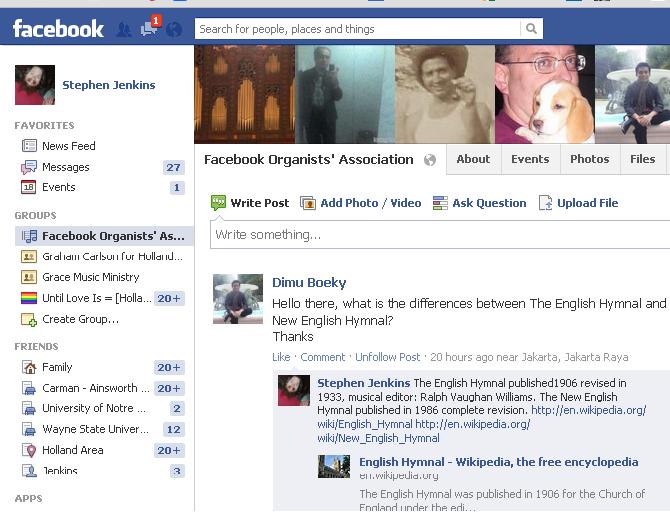Click the organ pipes cover photo
Image resolution: width=670 pixels, height=515 pixels.
tap(244, 94)
